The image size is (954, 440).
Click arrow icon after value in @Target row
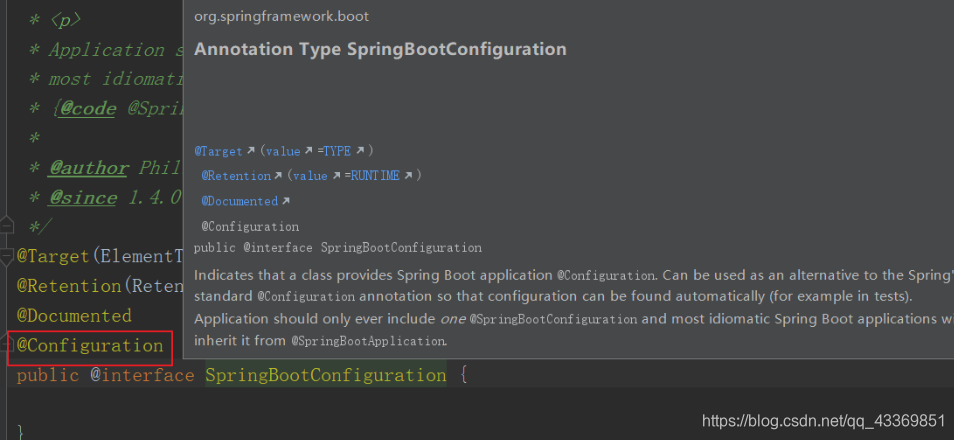[308, 151]
